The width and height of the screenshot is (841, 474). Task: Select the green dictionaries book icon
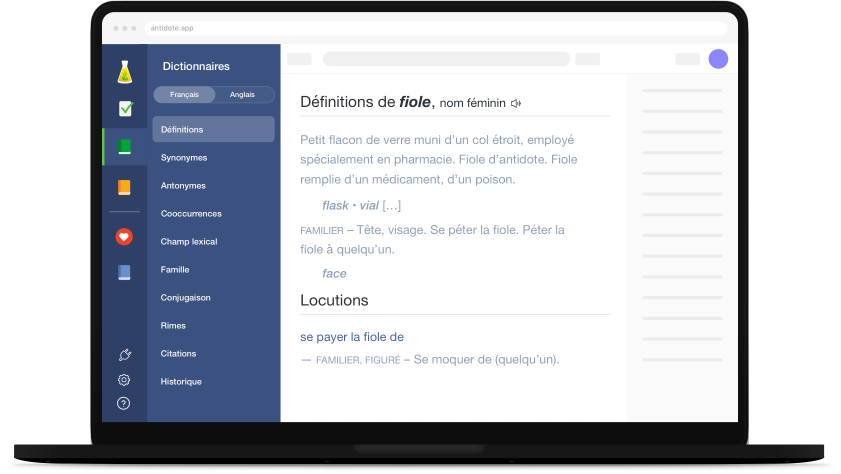pyautogui.click(x=124, y=147)
